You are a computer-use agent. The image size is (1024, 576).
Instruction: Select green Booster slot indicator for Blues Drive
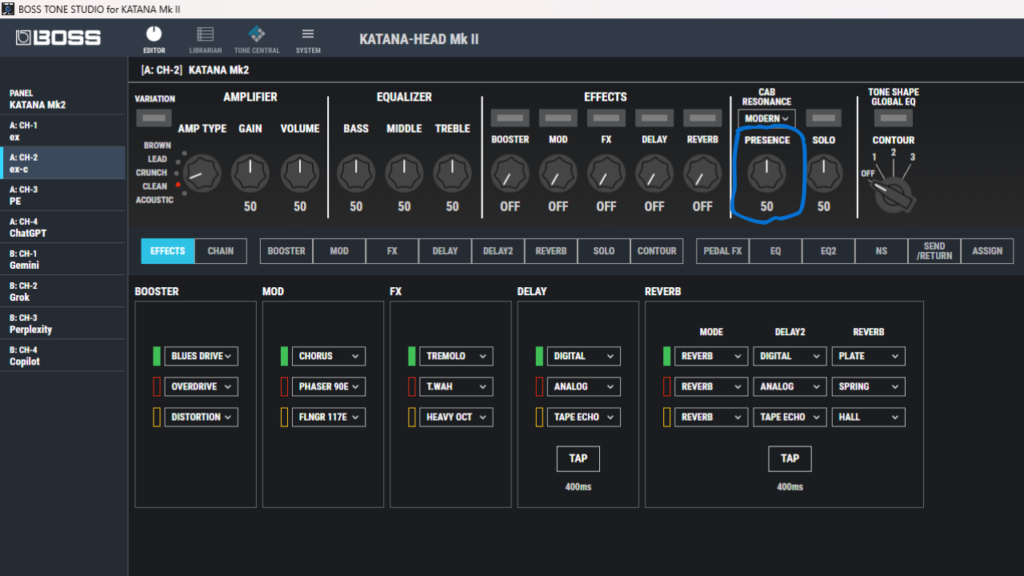(157, 356)
